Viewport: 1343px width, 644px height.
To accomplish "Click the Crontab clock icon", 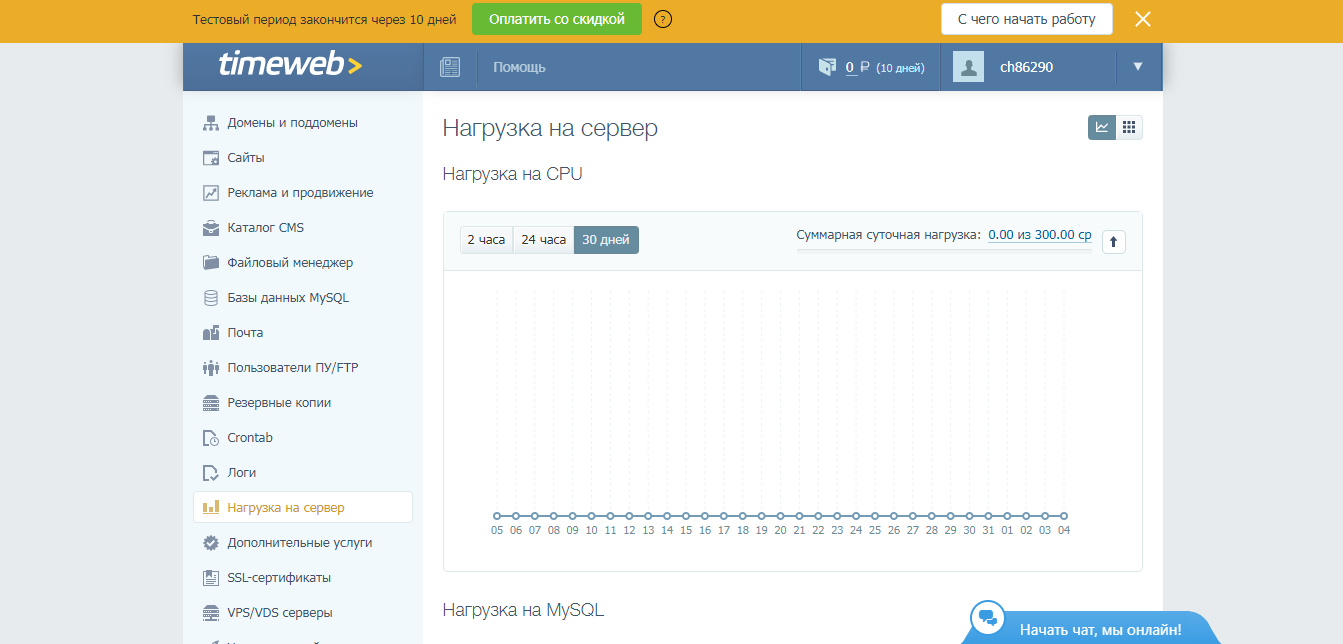I will 210,438.
